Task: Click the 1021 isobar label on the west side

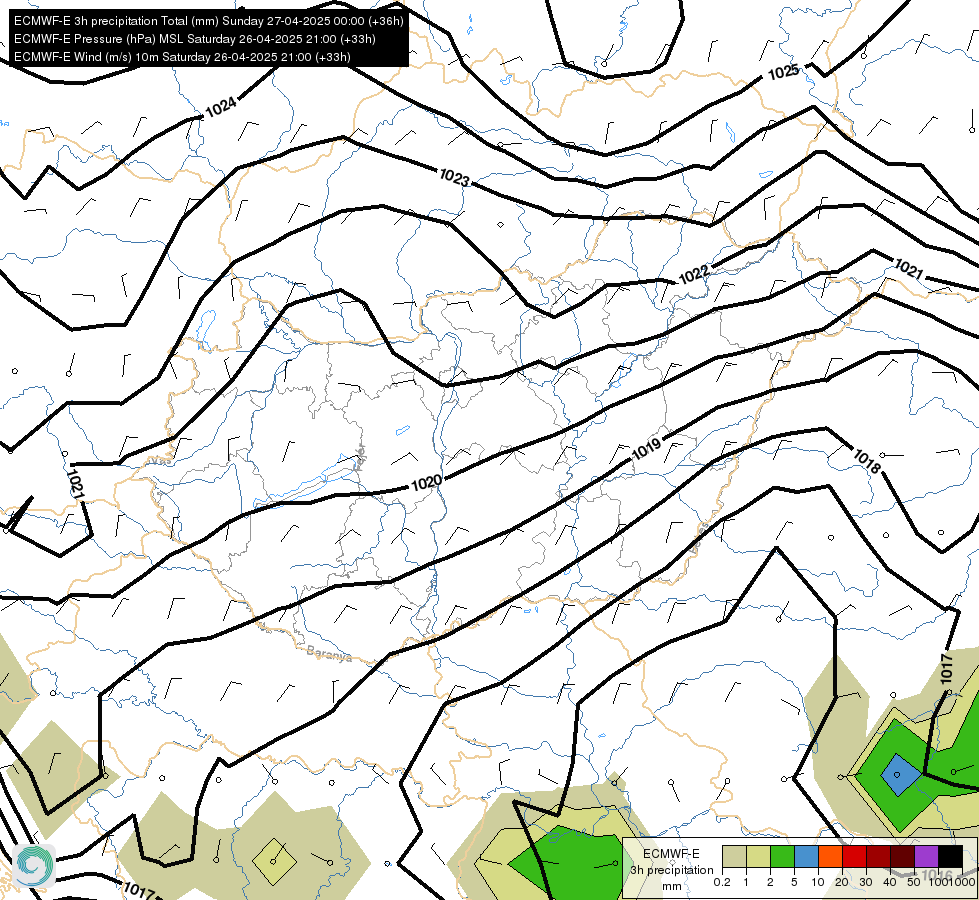Action: point(75,484)
